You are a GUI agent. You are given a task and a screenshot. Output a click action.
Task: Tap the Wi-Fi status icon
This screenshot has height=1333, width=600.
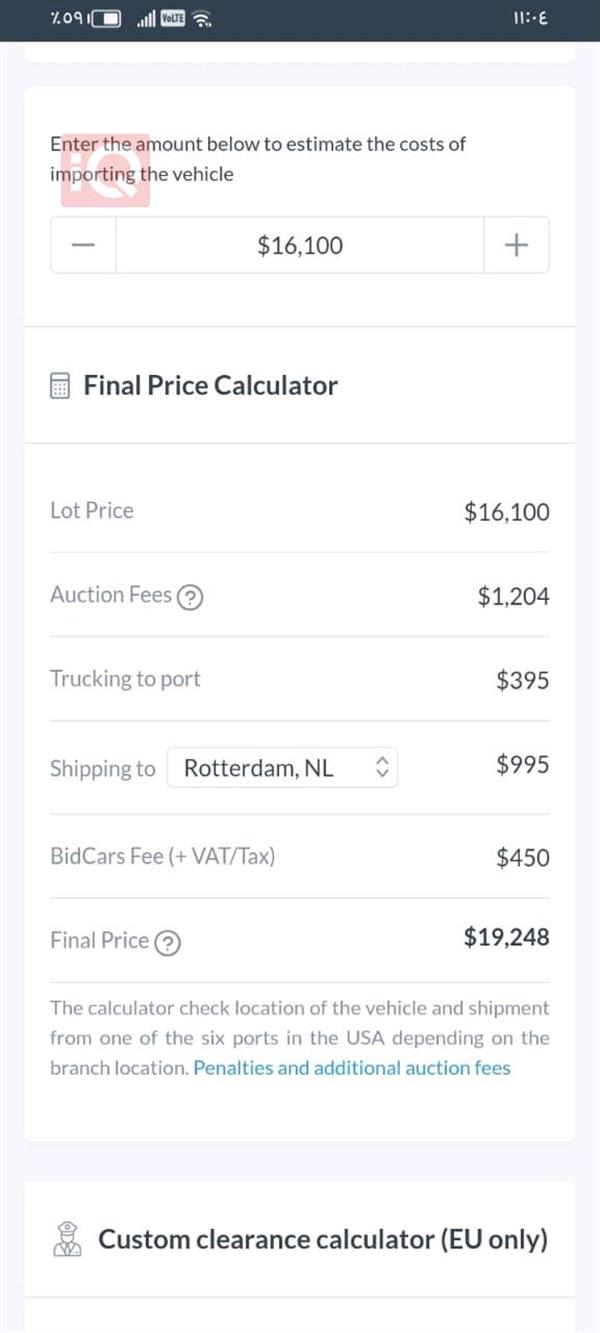[x=202, y=20]
